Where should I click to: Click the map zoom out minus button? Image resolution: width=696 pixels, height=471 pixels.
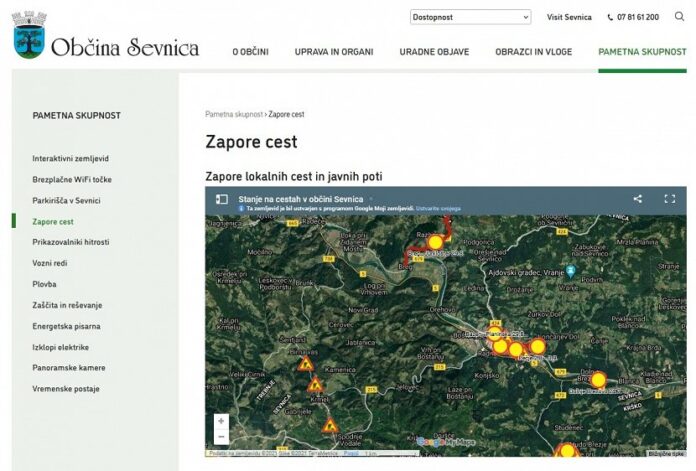[x=221, y=437]
